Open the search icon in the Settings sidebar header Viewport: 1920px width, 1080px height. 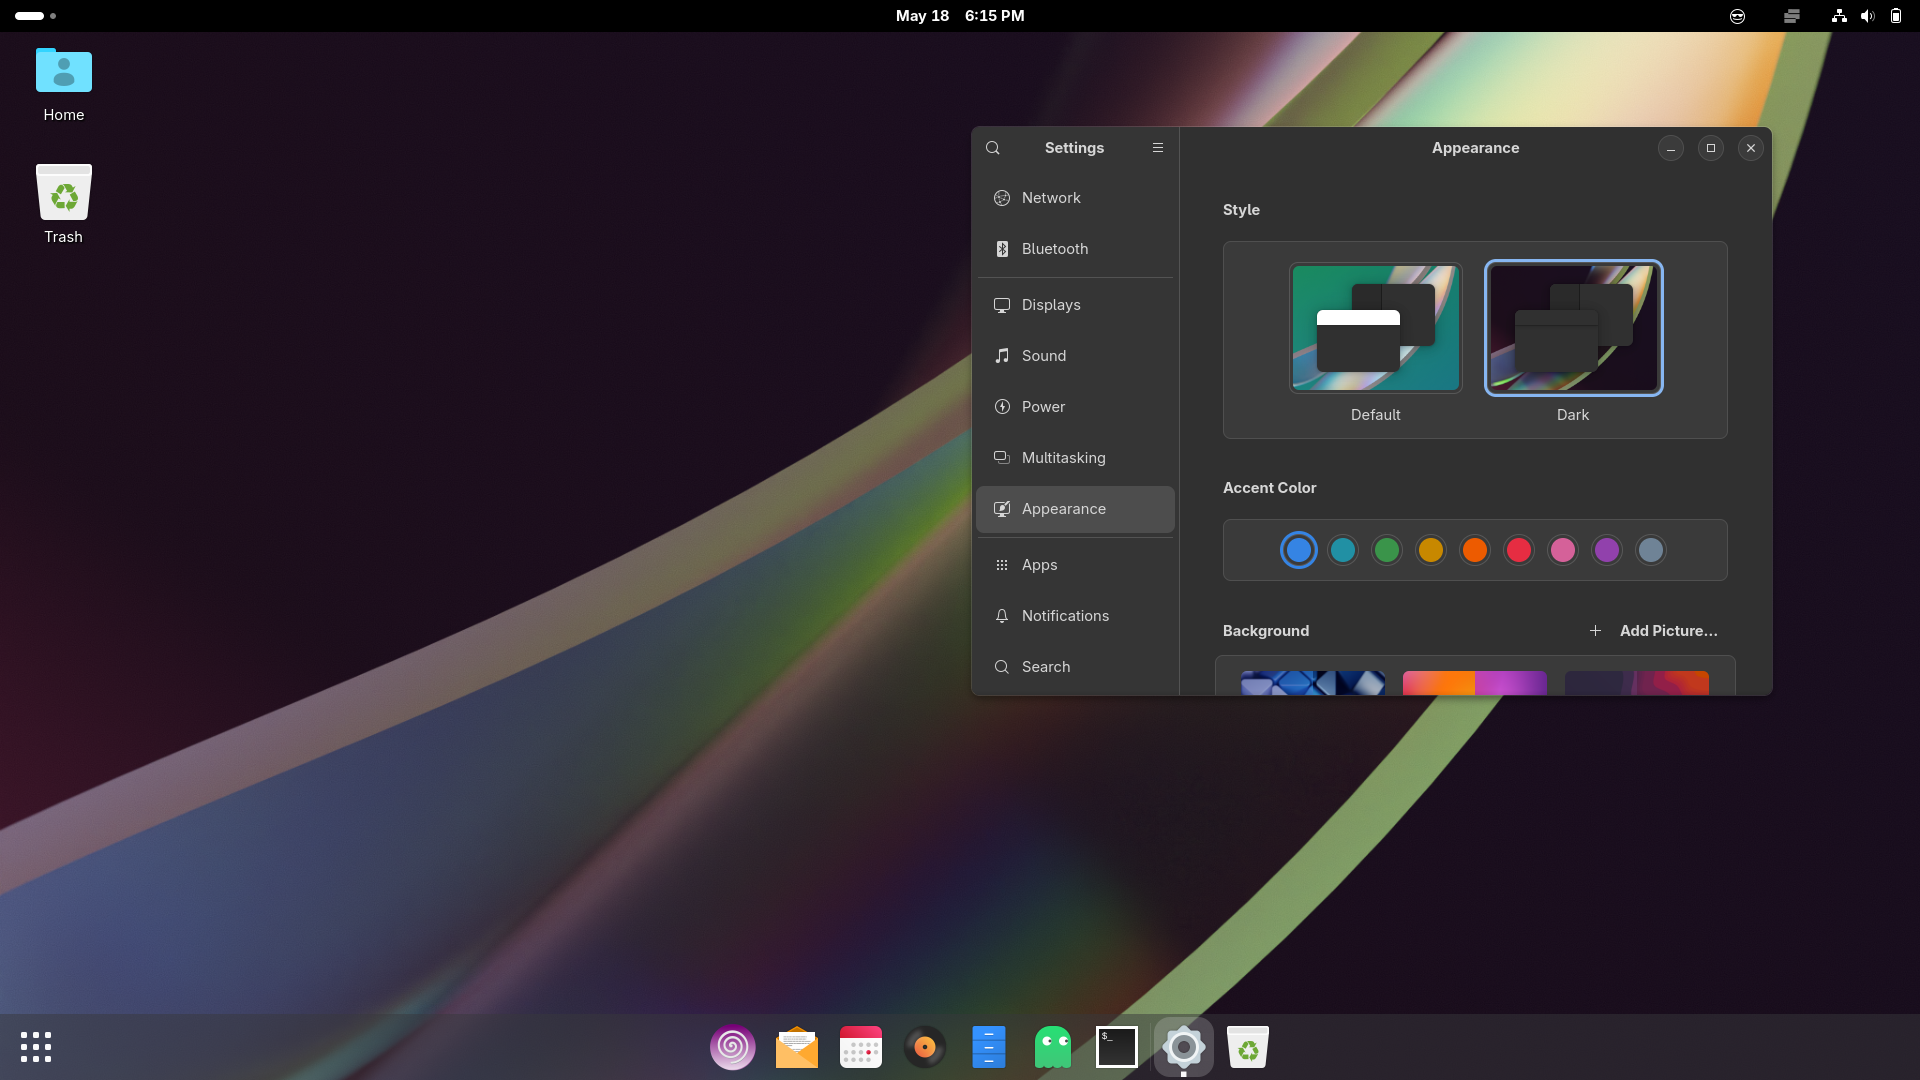[x=993, y=148]
